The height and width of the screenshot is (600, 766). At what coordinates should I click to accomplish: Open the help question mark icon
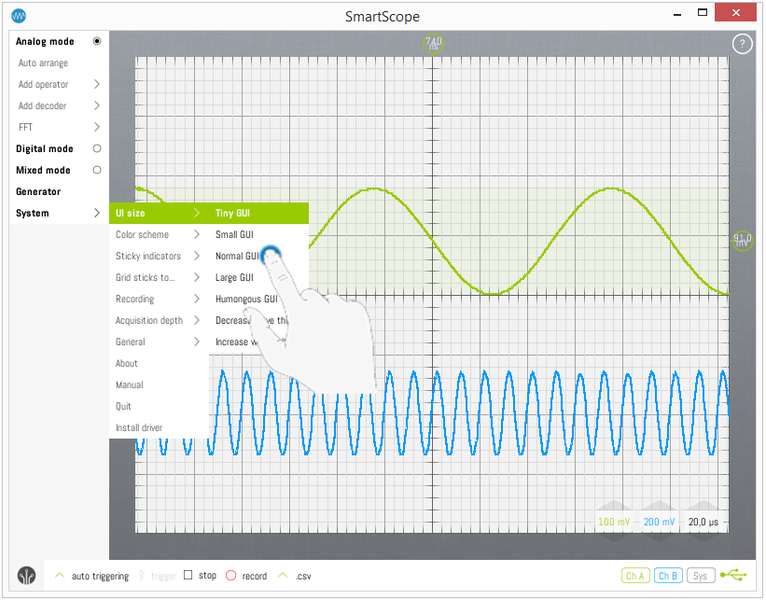(x=742, y=44)
